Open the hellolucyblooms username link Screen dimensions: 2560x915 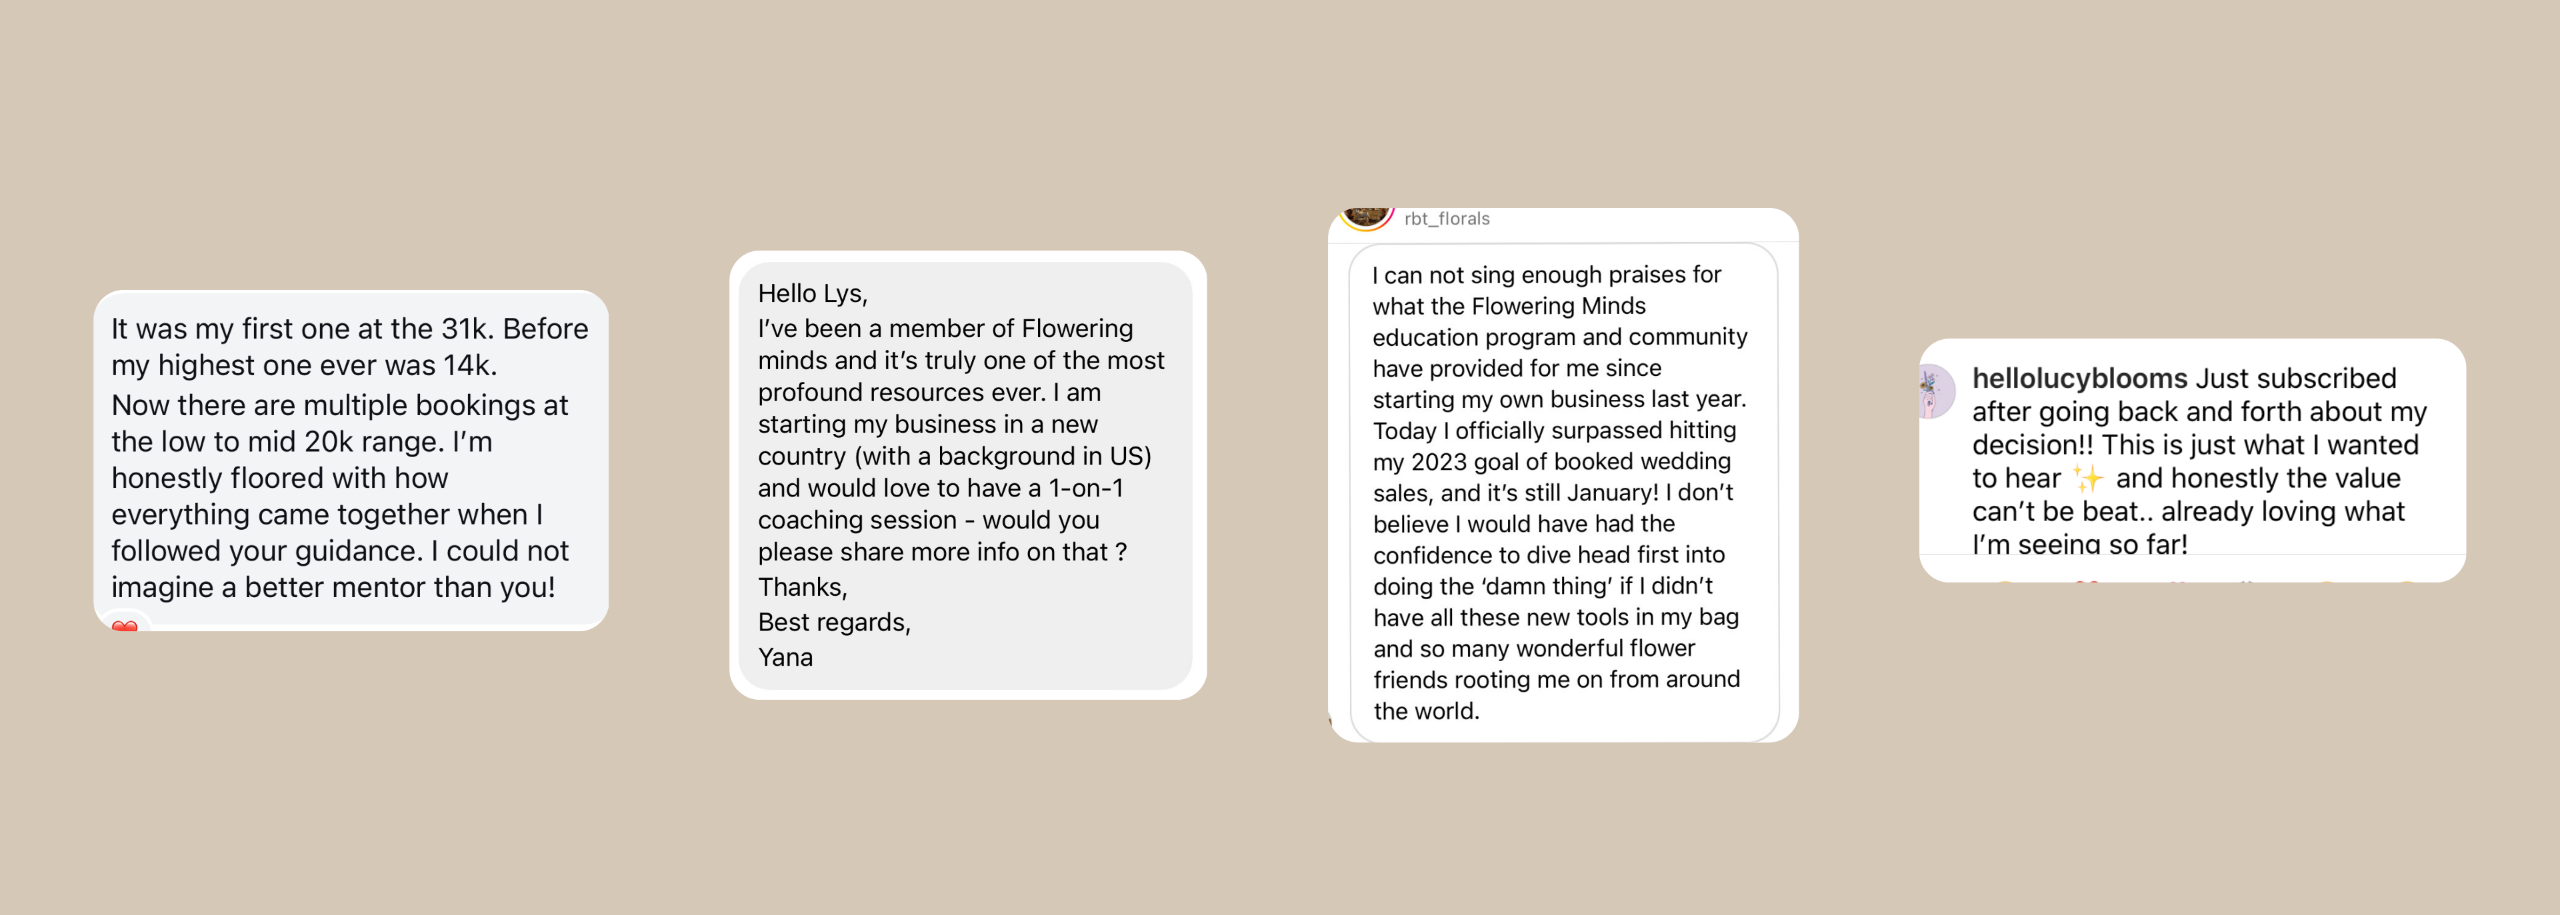tap(2080, 378)
